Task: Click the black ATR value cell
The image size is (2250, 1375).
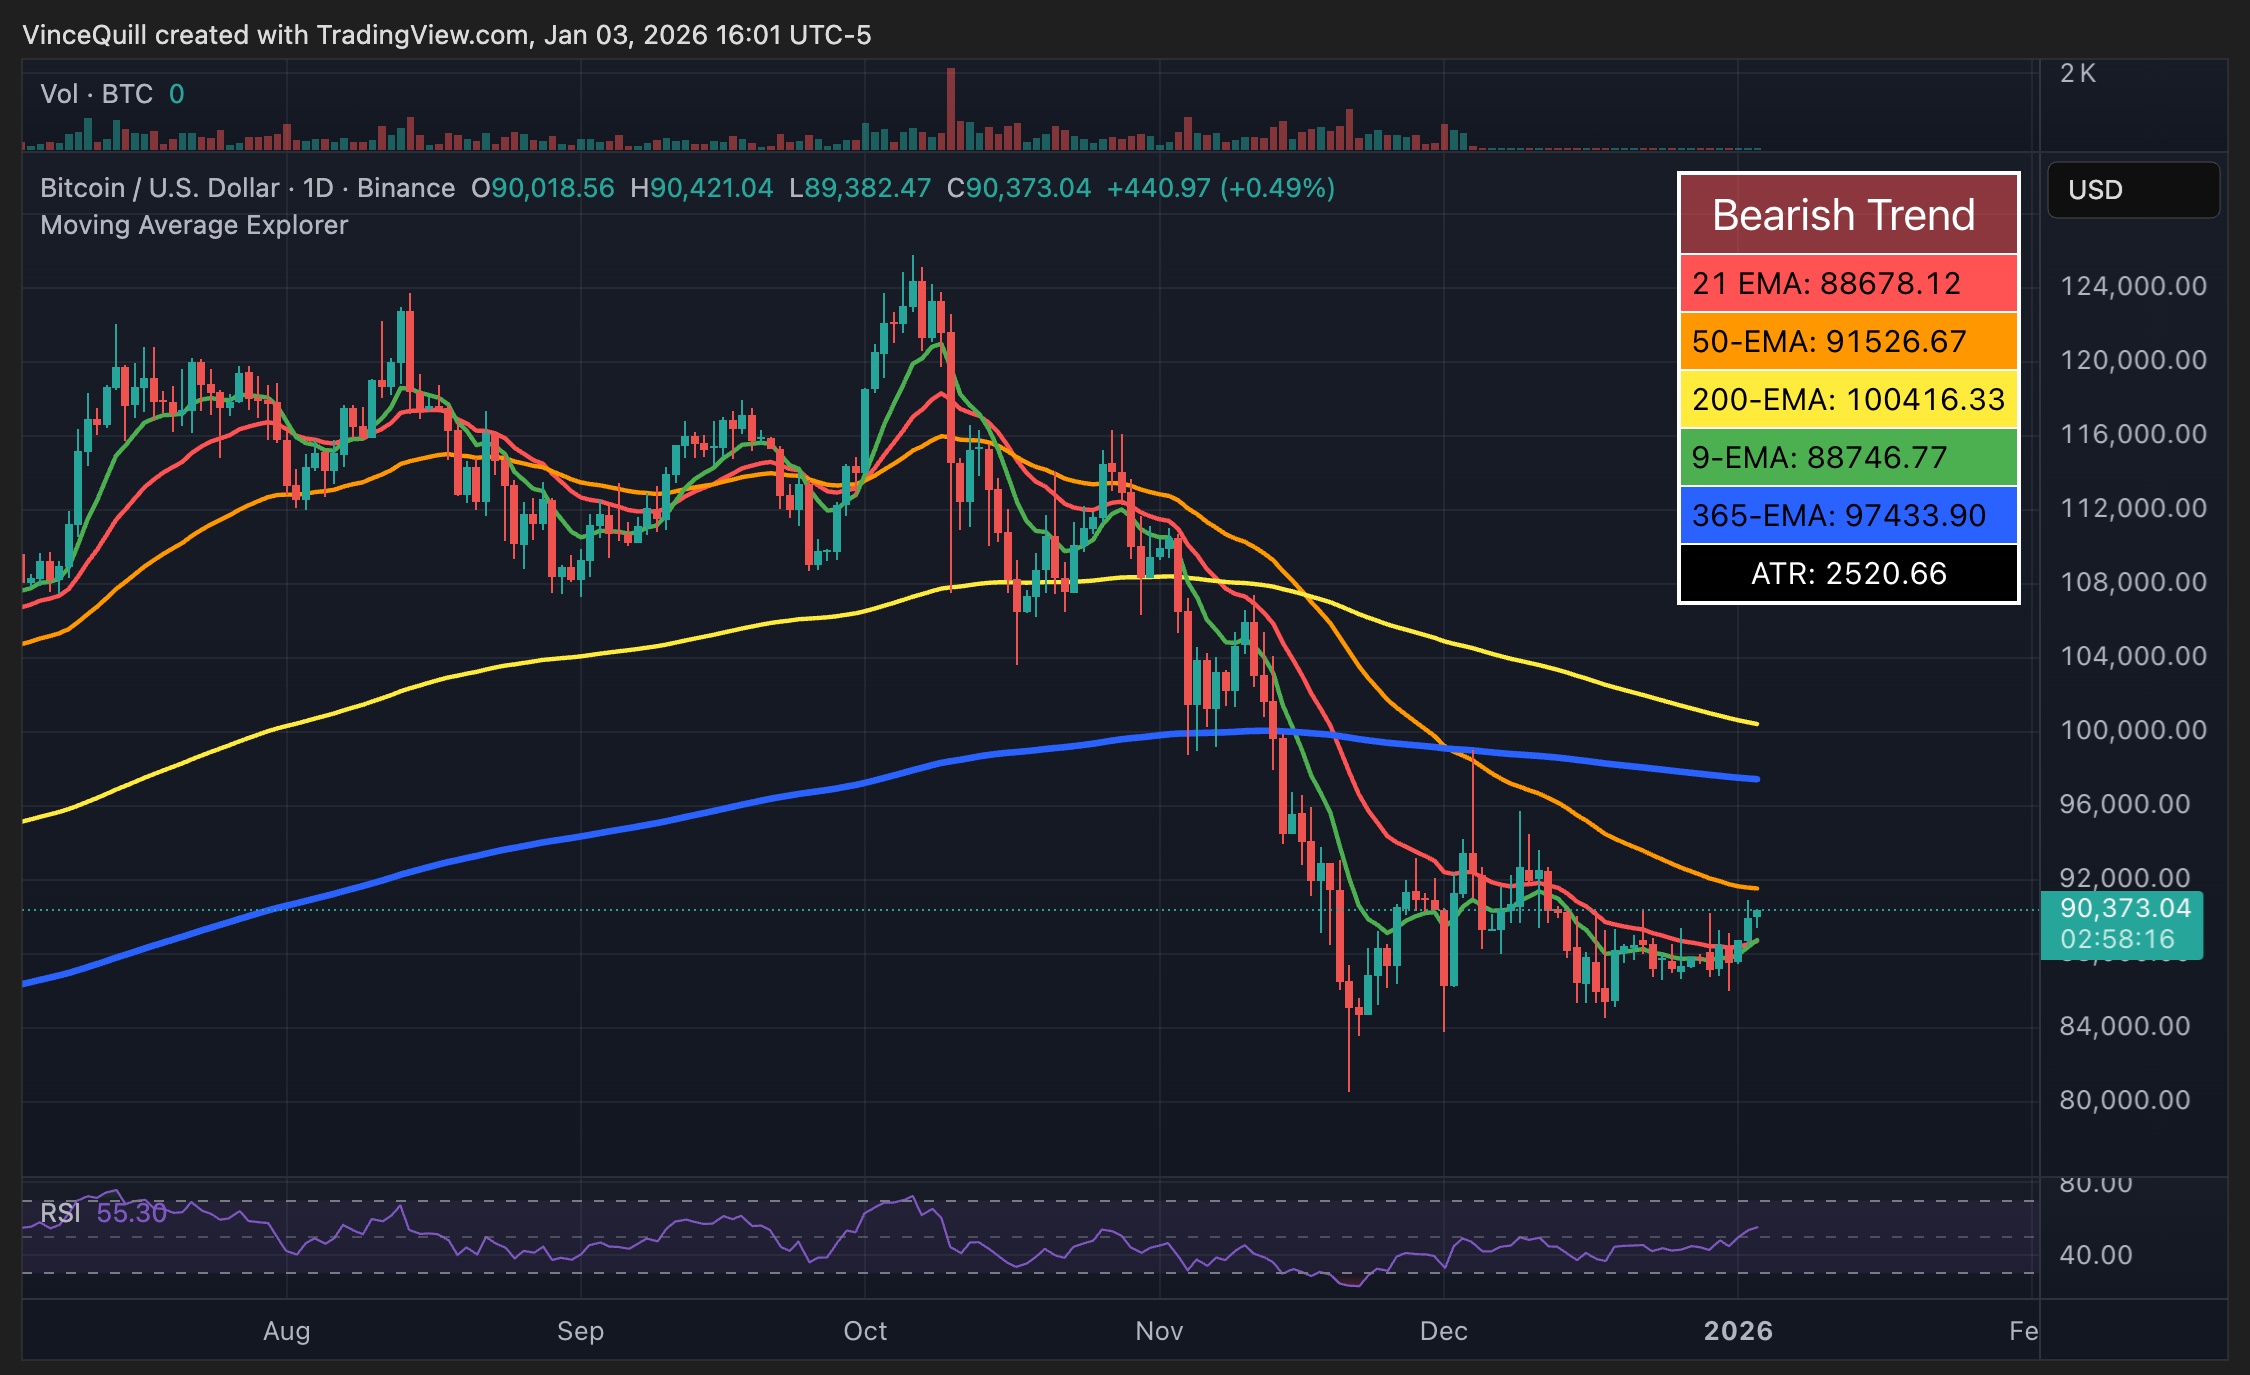Action: pyautogui.click(x=1847, y=574)
